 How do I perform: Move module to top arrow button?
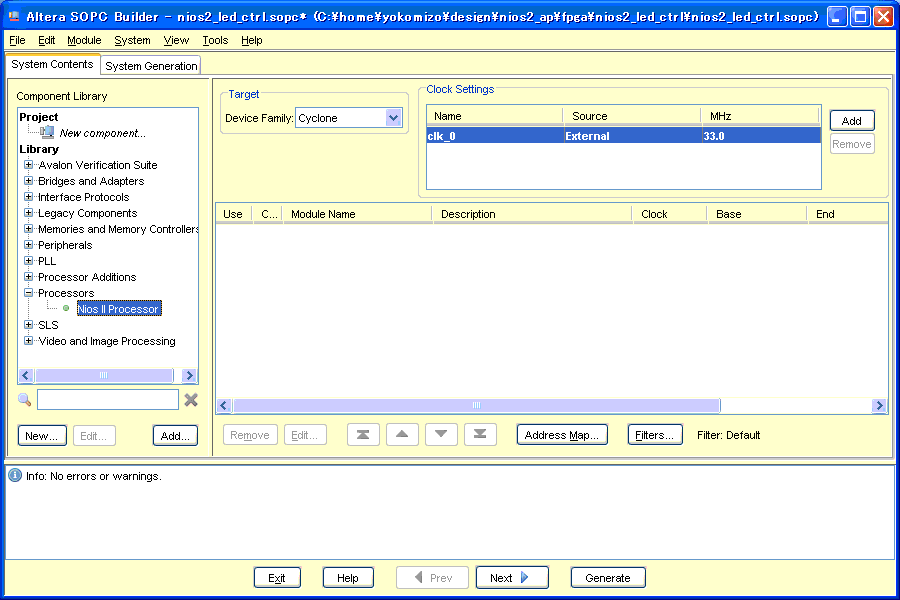[363, 435]
